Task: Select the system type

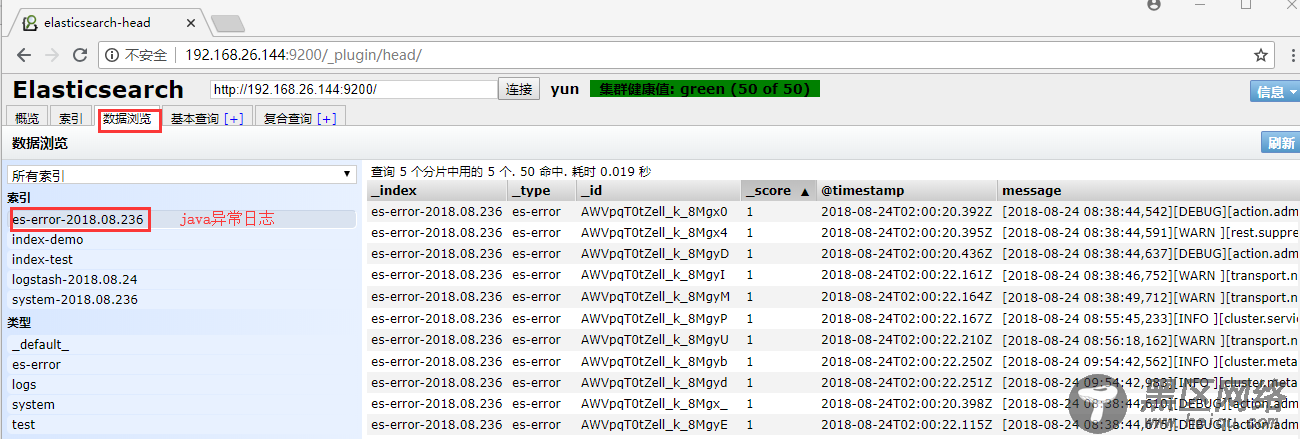Action: pyautogui.click(x=180, y=405)
